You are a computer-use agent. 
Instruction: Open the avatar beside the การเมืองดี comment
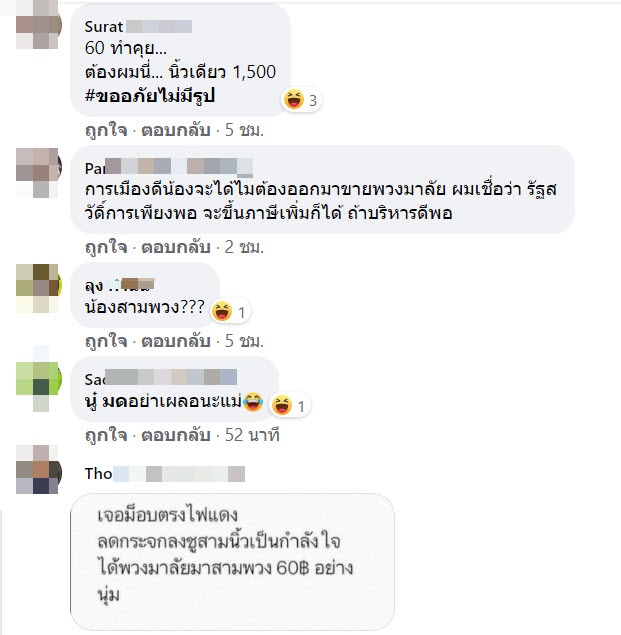click(x=39, y=172)
